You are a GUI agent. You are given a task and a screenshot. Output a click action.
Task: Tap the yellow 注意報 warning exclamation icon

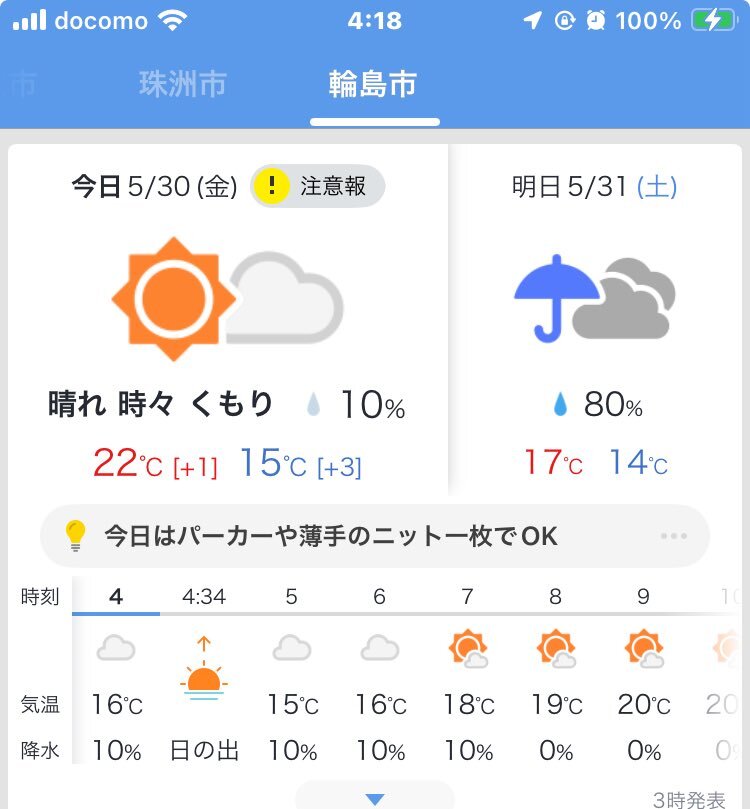(271, 186)
